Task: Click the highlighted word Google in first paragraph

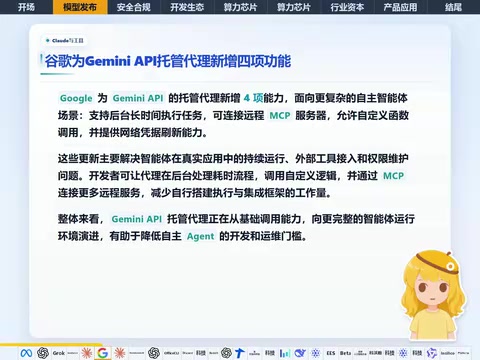Action: coord(76,98)
